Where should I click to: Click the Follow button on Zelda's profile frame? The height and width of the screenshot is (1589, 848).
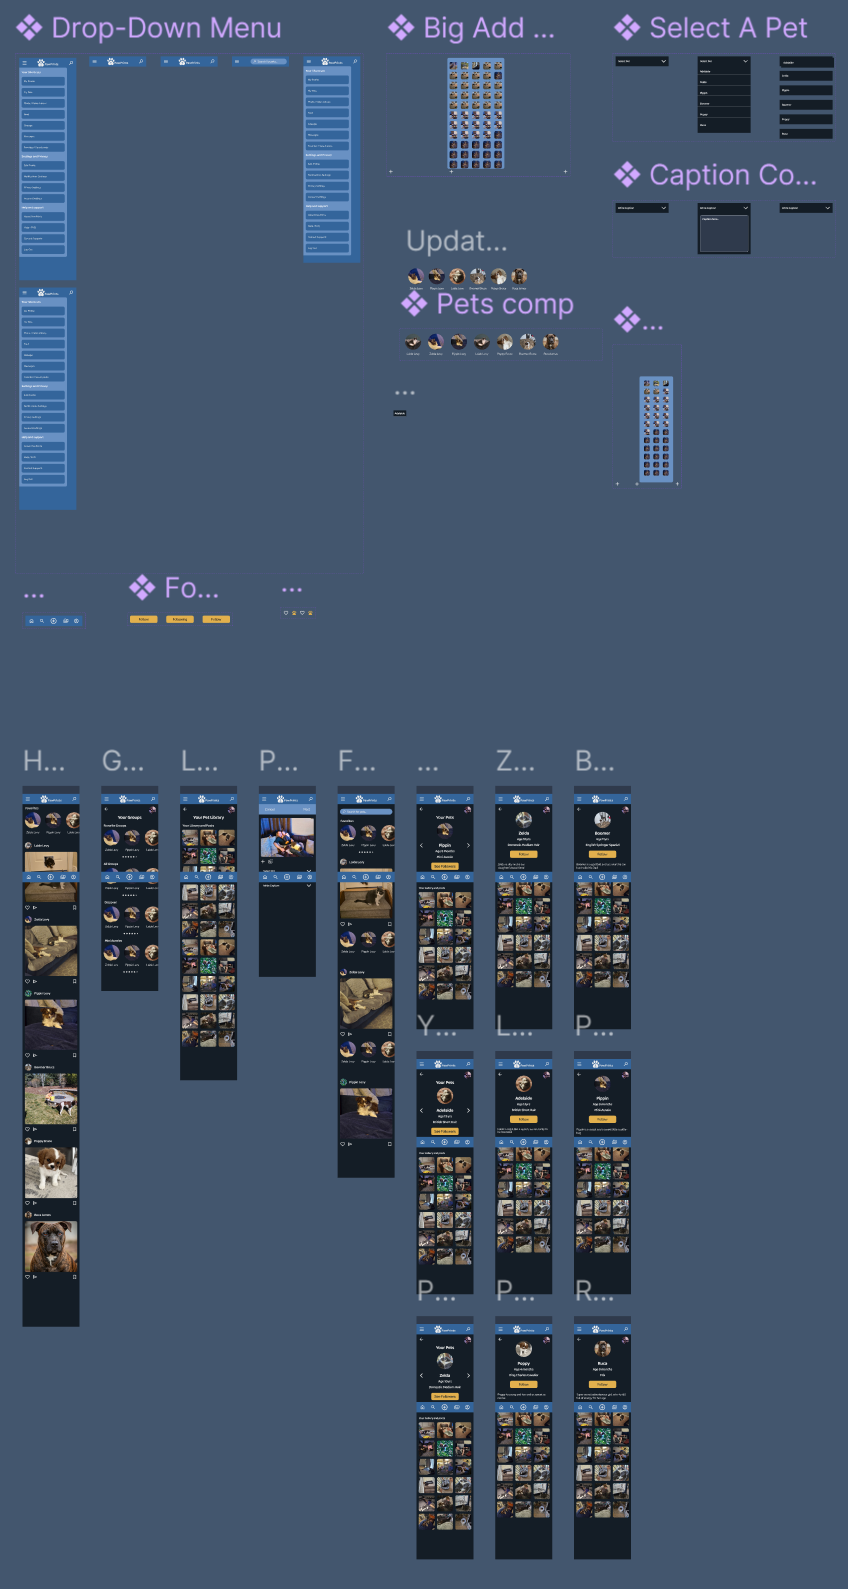pyautogui.click(x=523, y=854)
